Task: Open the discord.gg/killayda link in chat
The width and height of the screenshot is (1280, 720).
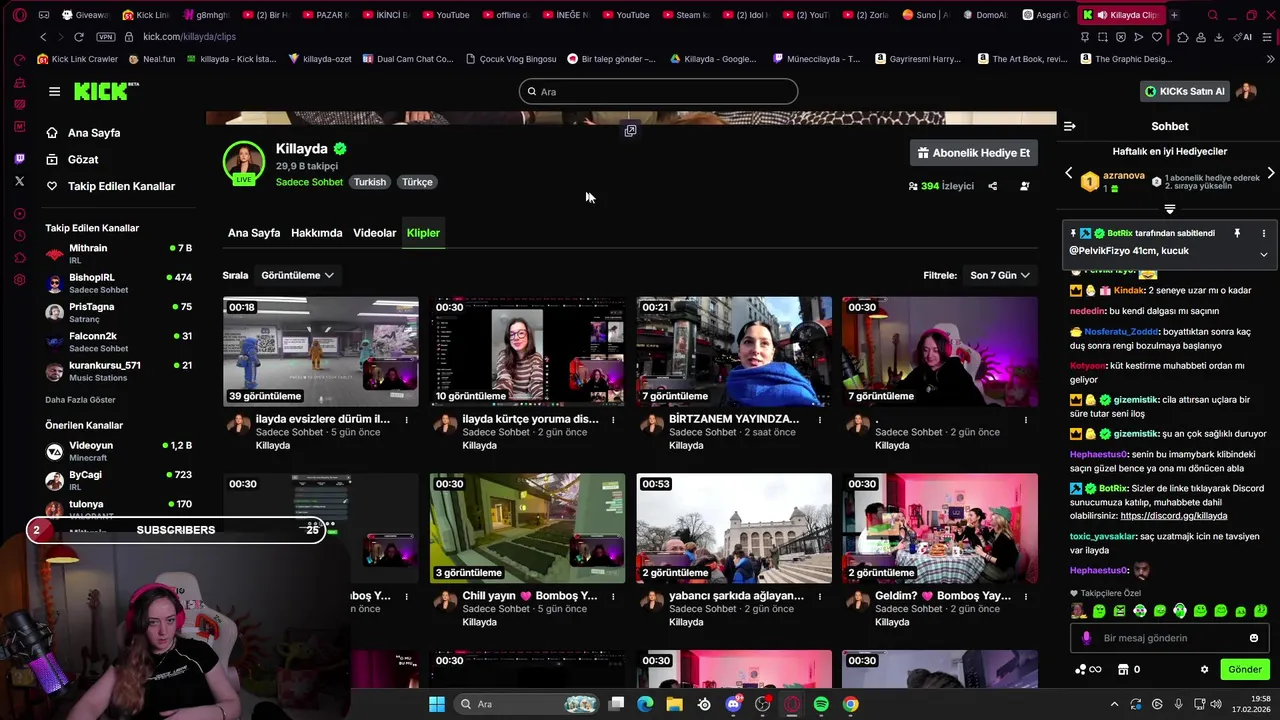Action: click(1173, 516)
